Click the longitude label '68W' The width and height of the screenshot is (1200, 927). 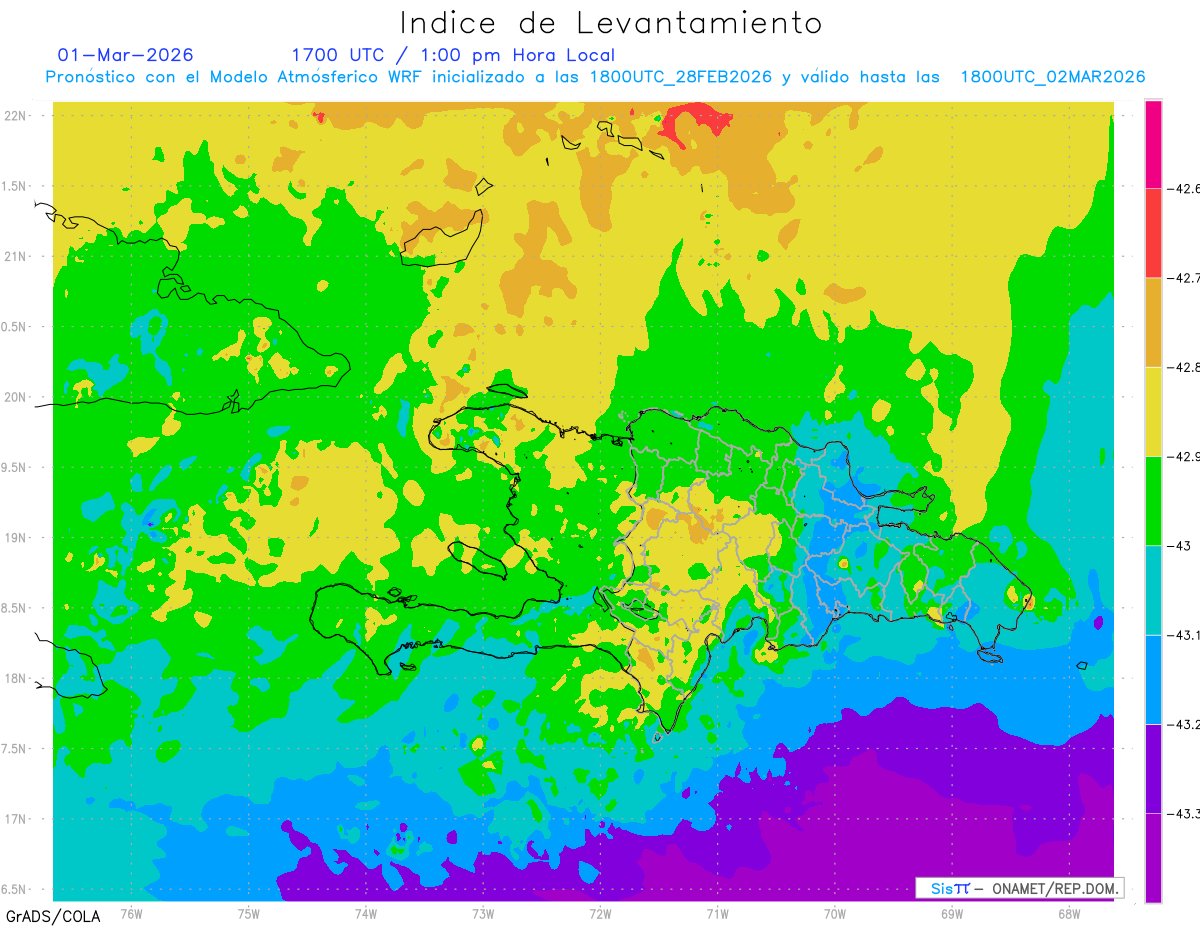(x=1068, y=913)
